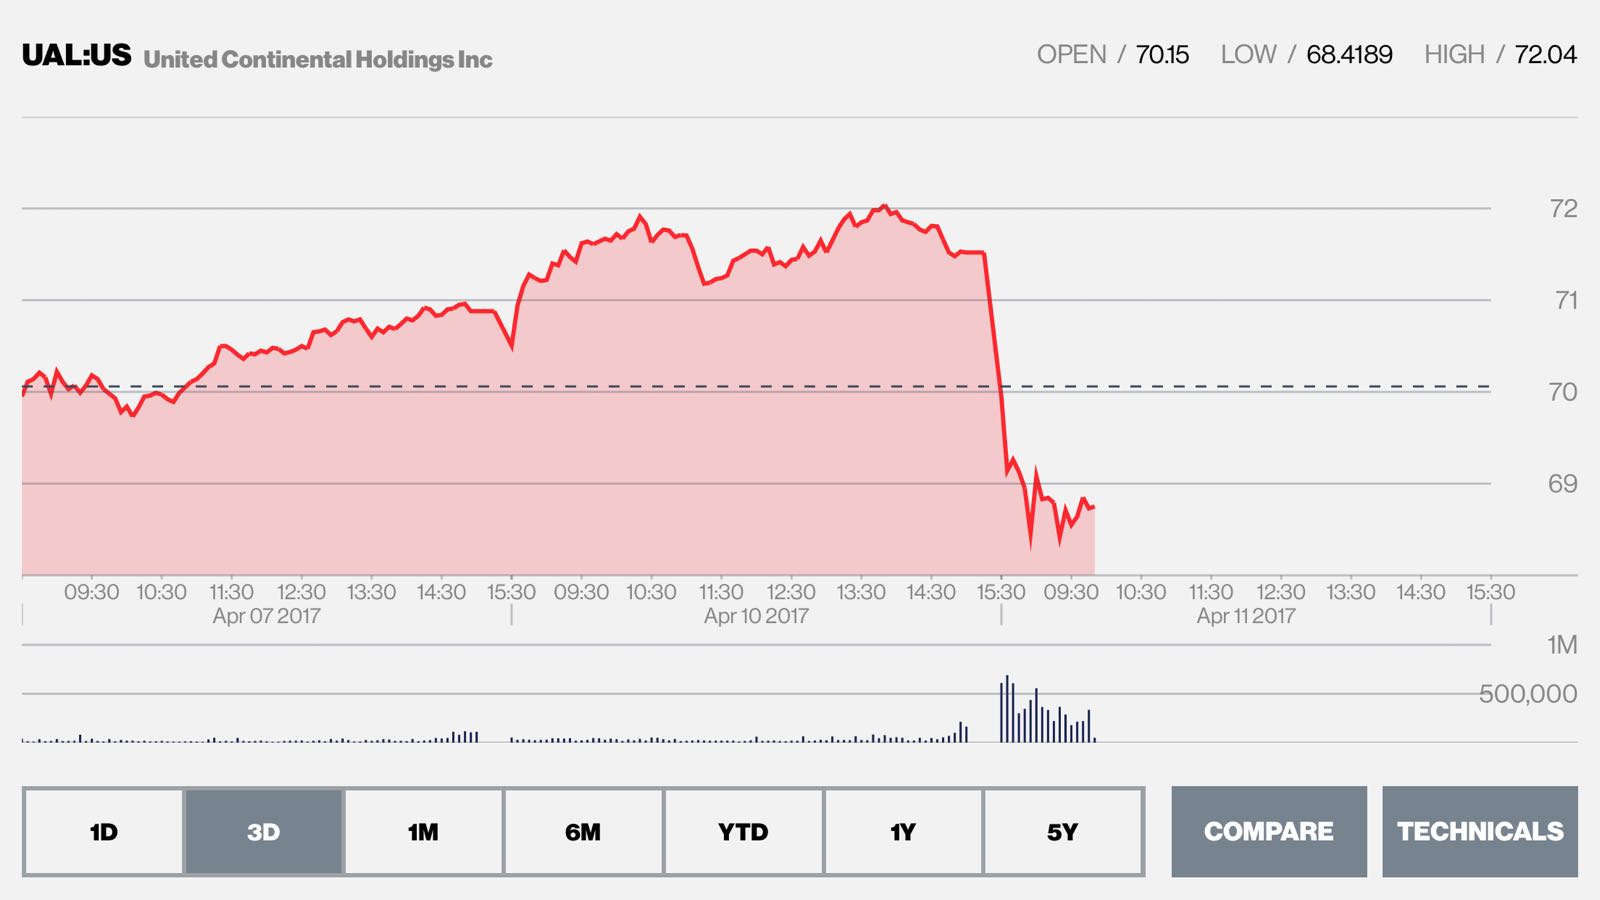Viewport: 1600px width, 900px height.
Task: Open the TECHNICALS panel
Action: [x=1480, y=832]
